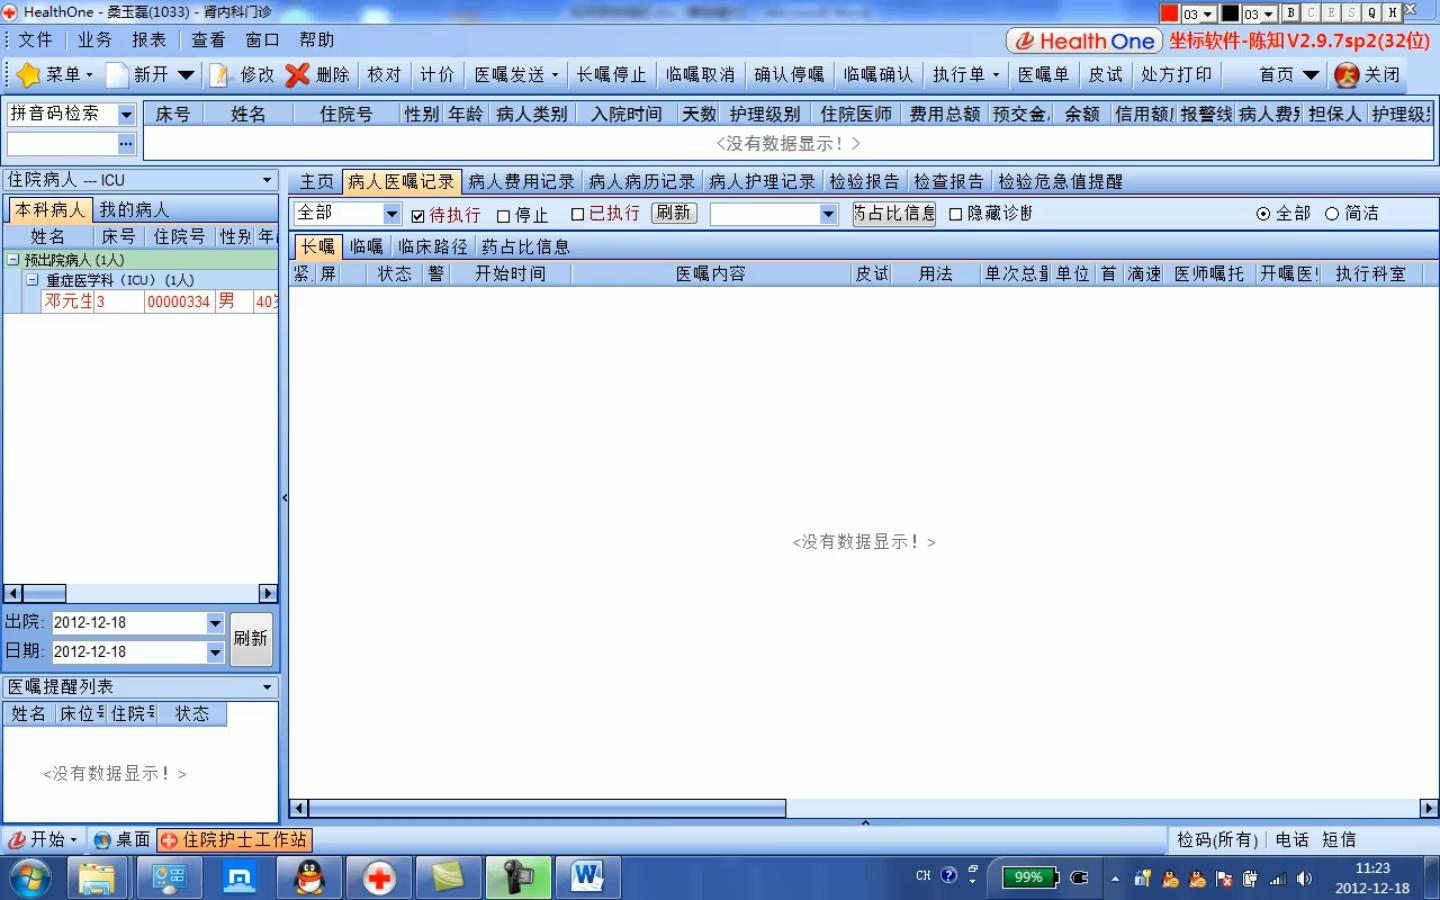
Task: Click the Q button in top toolbar
Action: (x=1372, y=13)
